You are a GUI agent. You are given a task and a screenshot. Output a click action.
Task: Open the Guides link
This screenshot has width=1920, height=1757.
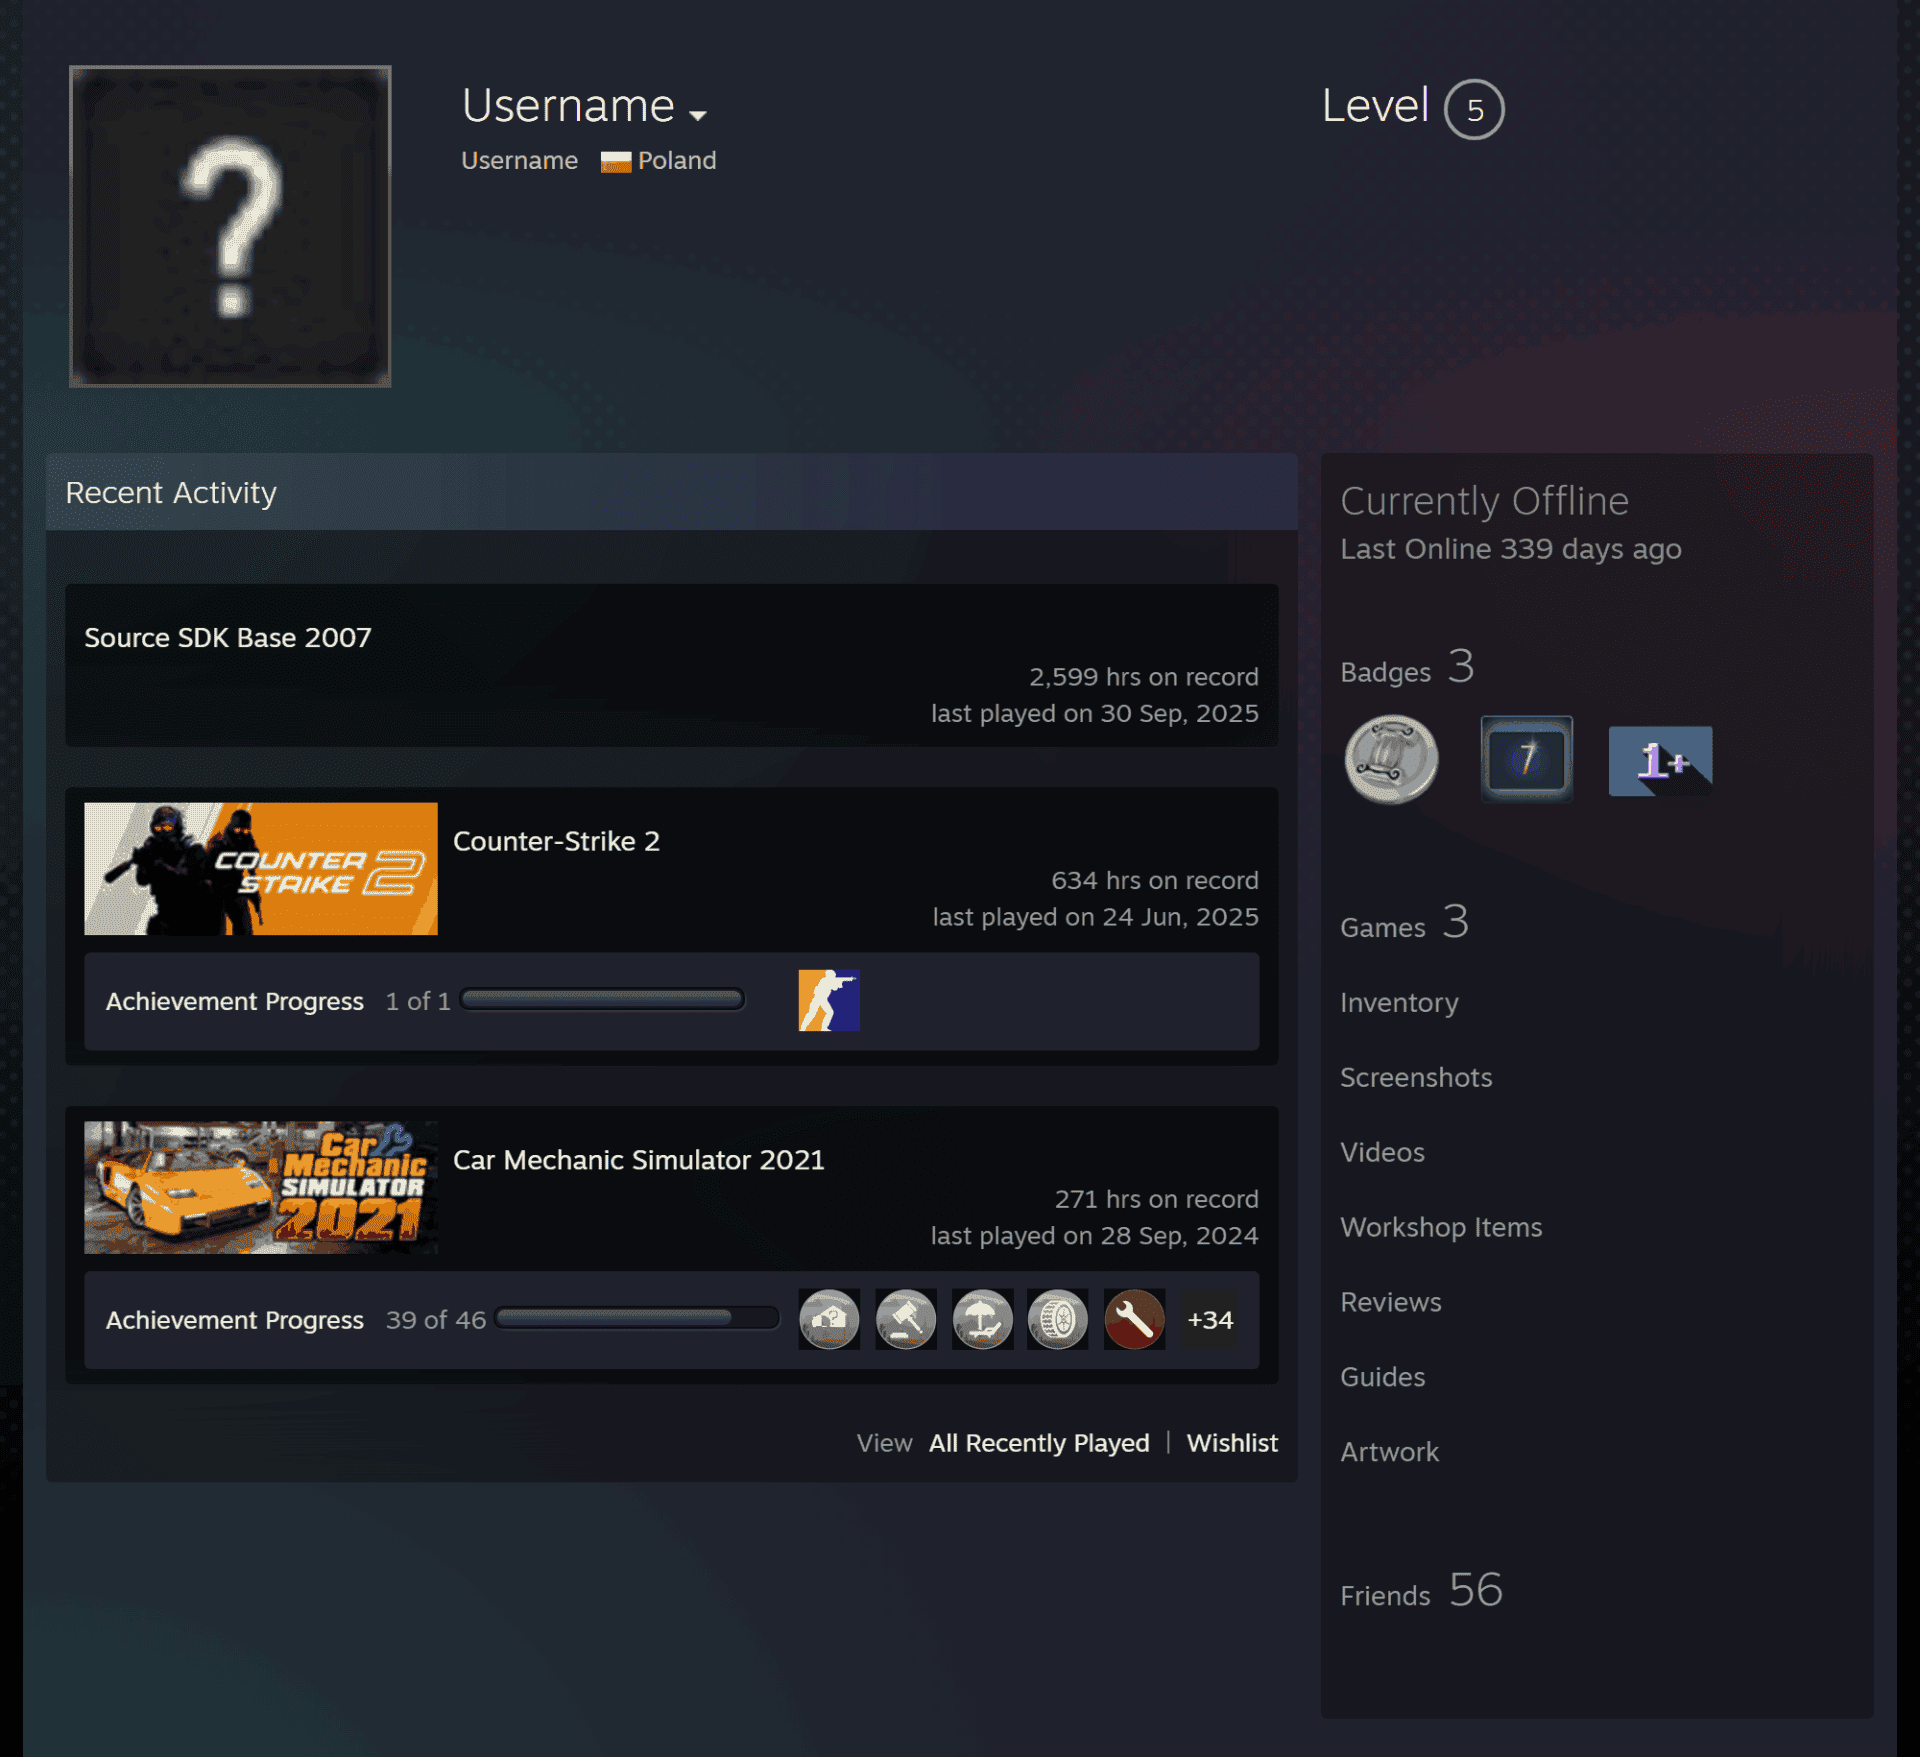click(1382, 1377)
